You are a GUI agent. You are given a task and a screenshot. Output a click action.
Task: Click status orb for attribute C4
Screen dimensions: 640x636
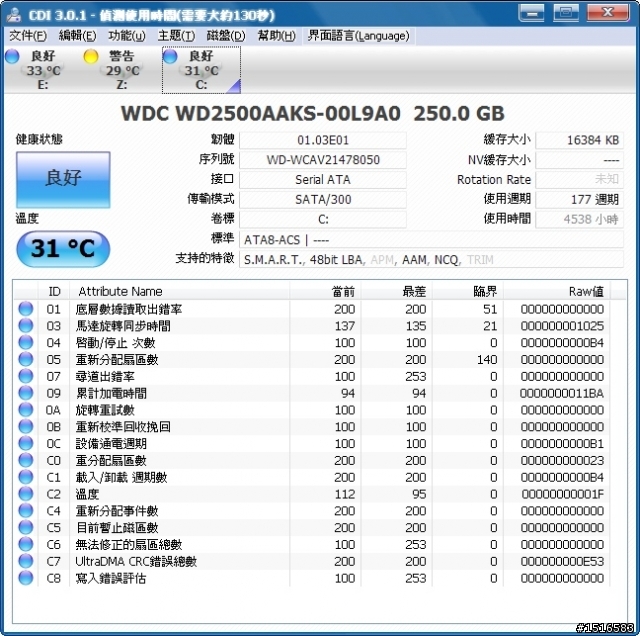click(x=26, y=510)
